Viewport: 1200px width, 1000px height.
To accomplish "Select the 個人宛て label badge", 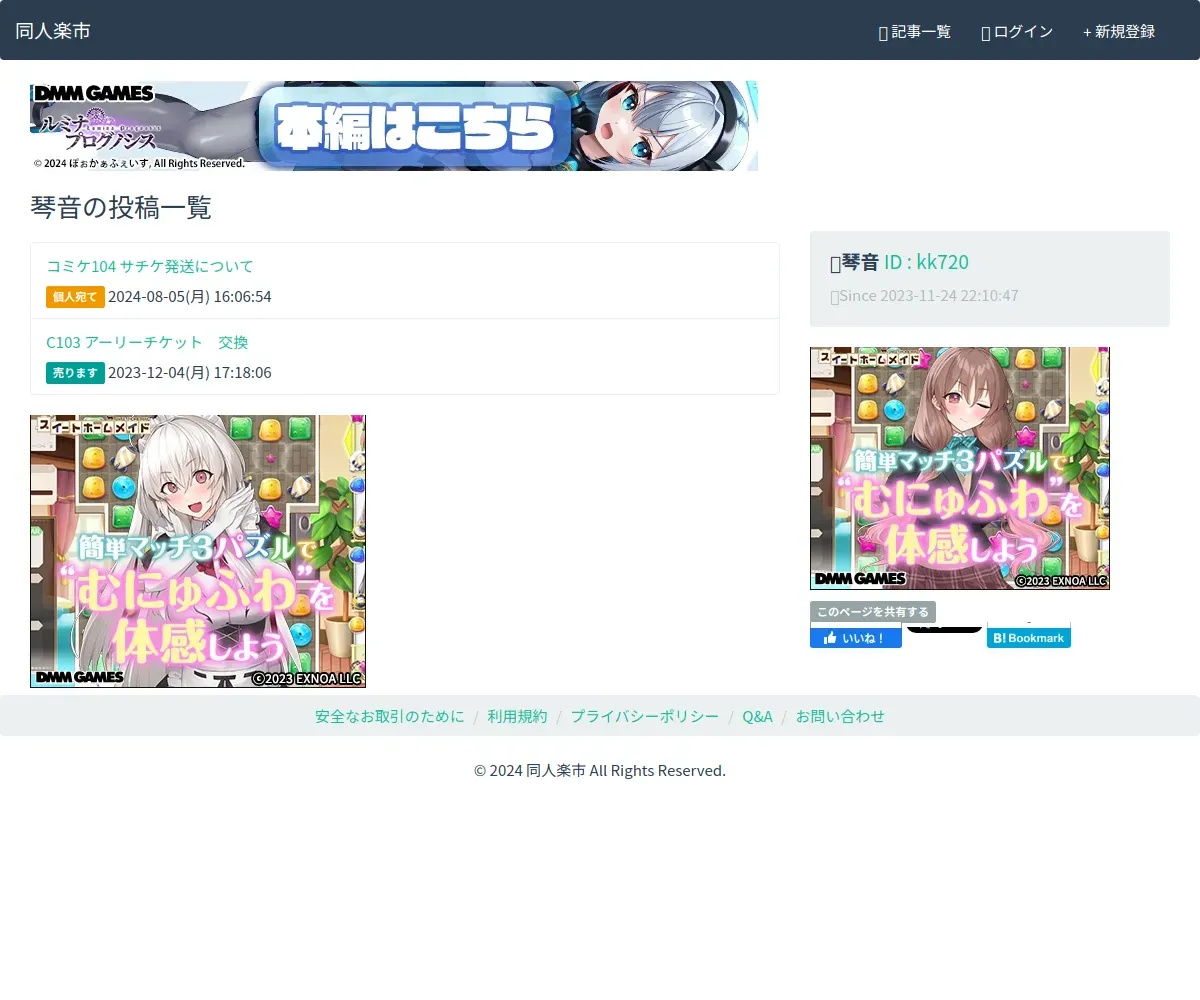I will click(75, 297).
